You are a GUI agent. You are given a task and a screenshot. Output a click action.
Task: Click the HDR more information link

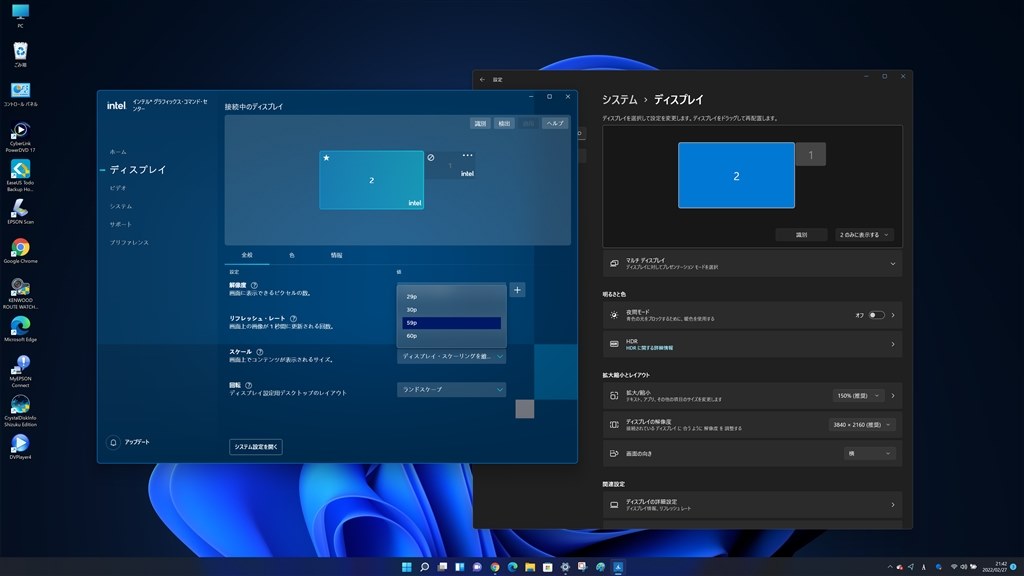(649, 348)
